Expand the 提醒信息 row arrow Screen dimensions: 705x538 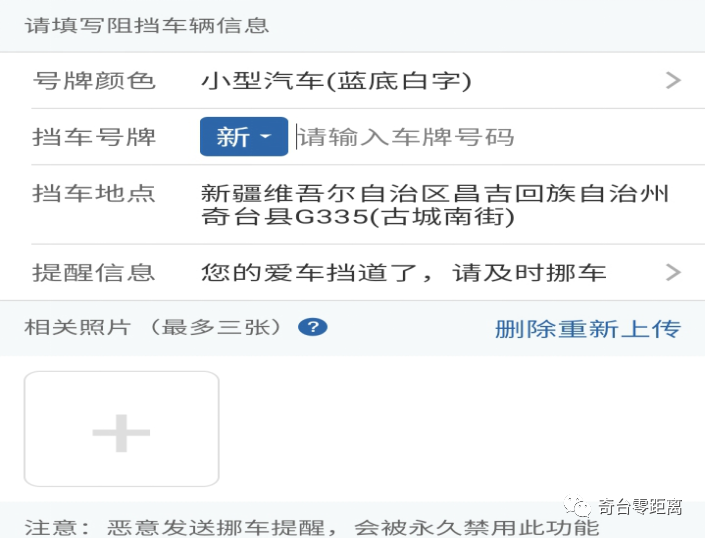click(x=673, y=272)
